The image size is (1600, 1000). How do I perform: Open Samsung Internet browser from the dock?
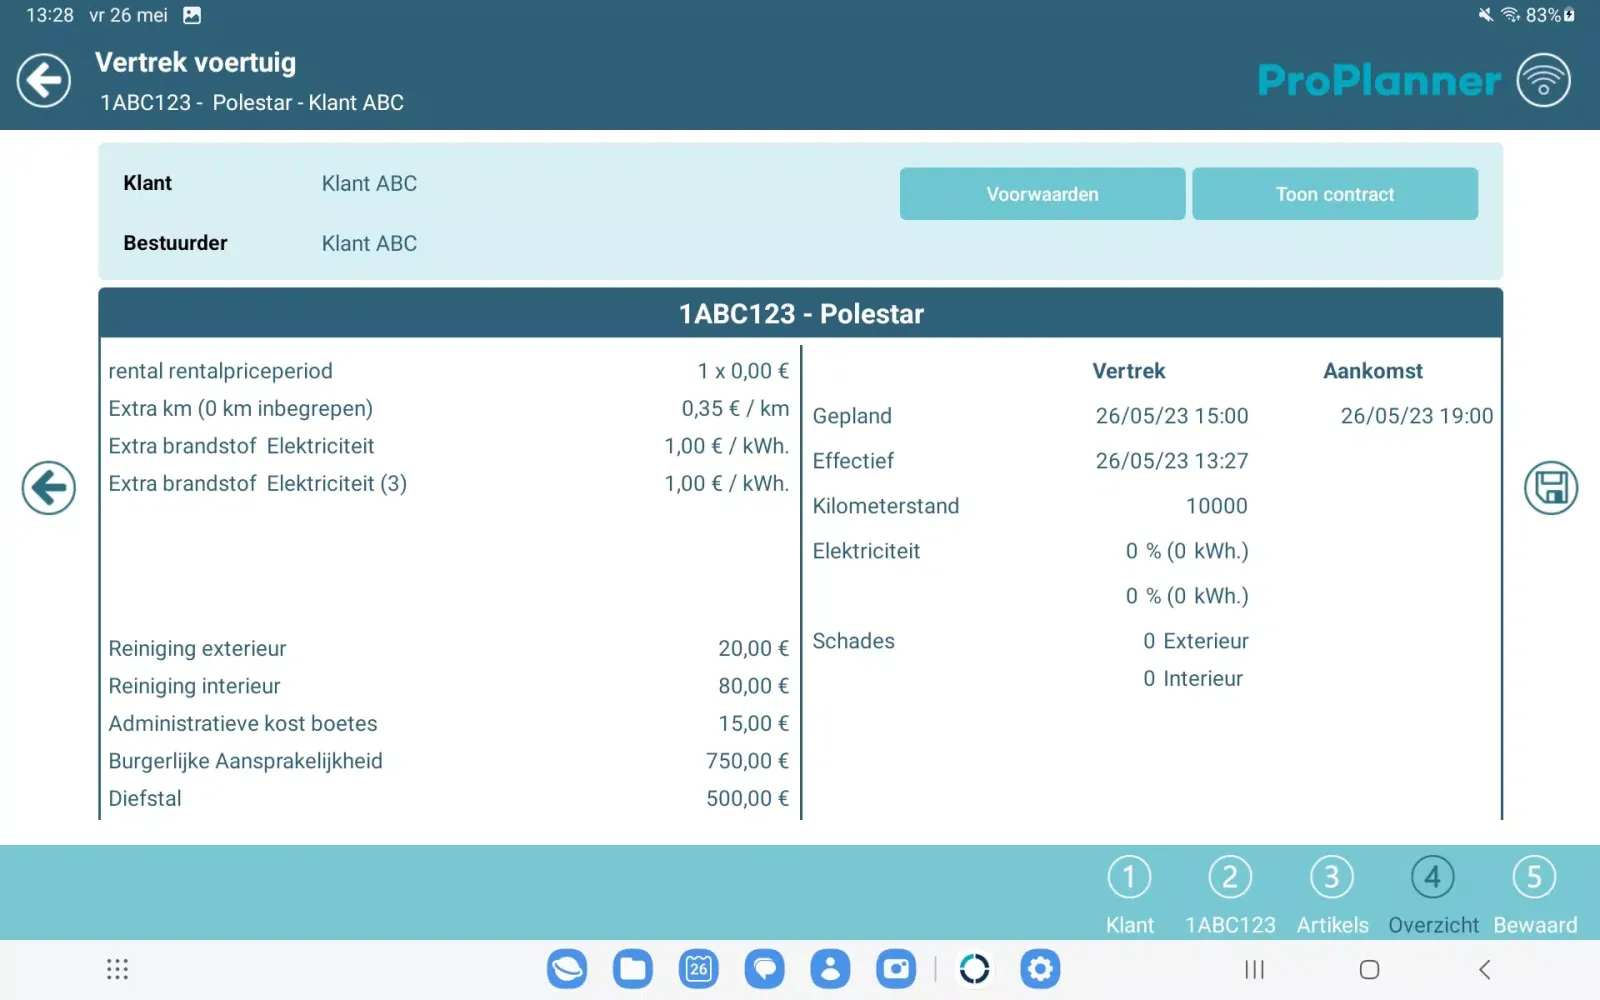[567, 968]
